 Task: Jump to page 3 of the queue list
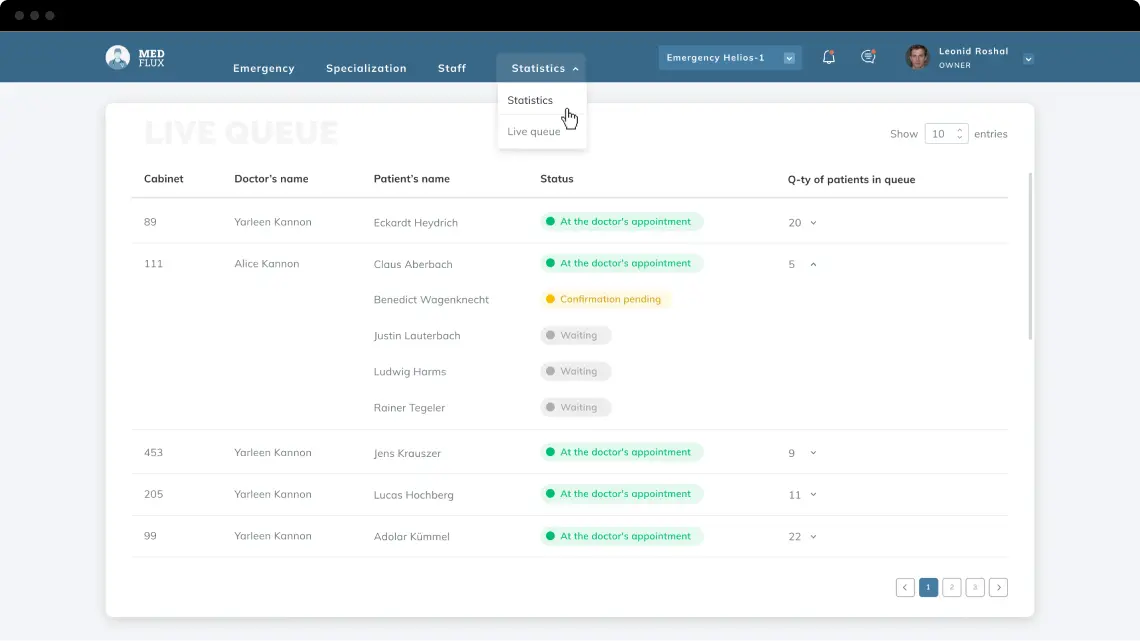tap(975, 587)
